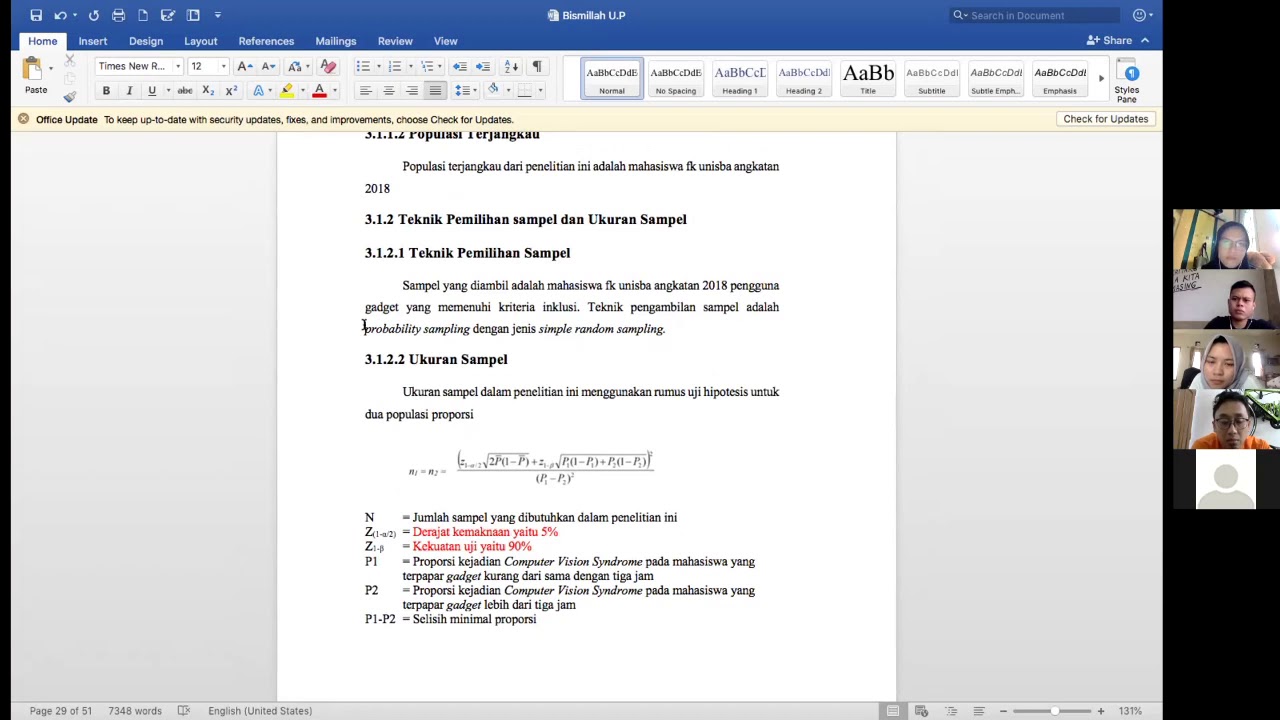Open the Design tab

click(146, 41)
